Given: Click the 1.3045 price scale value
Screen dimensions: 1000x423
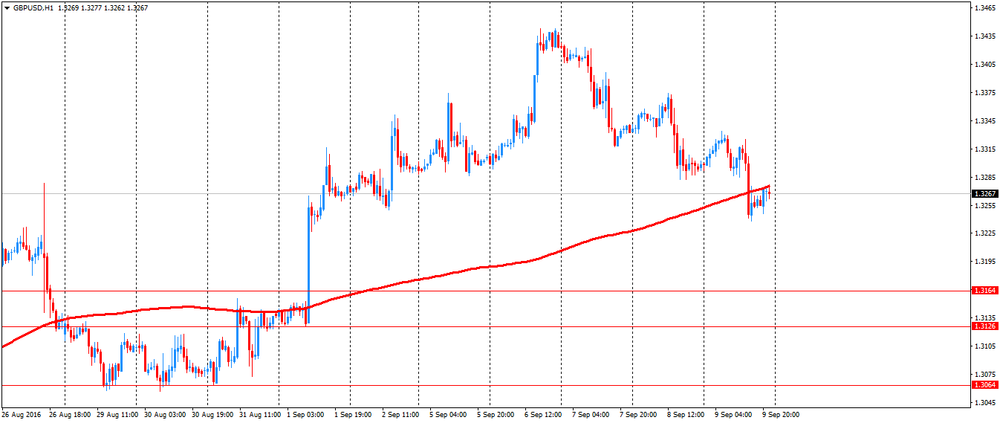Looking at the screenshot, I should point(983,401).
